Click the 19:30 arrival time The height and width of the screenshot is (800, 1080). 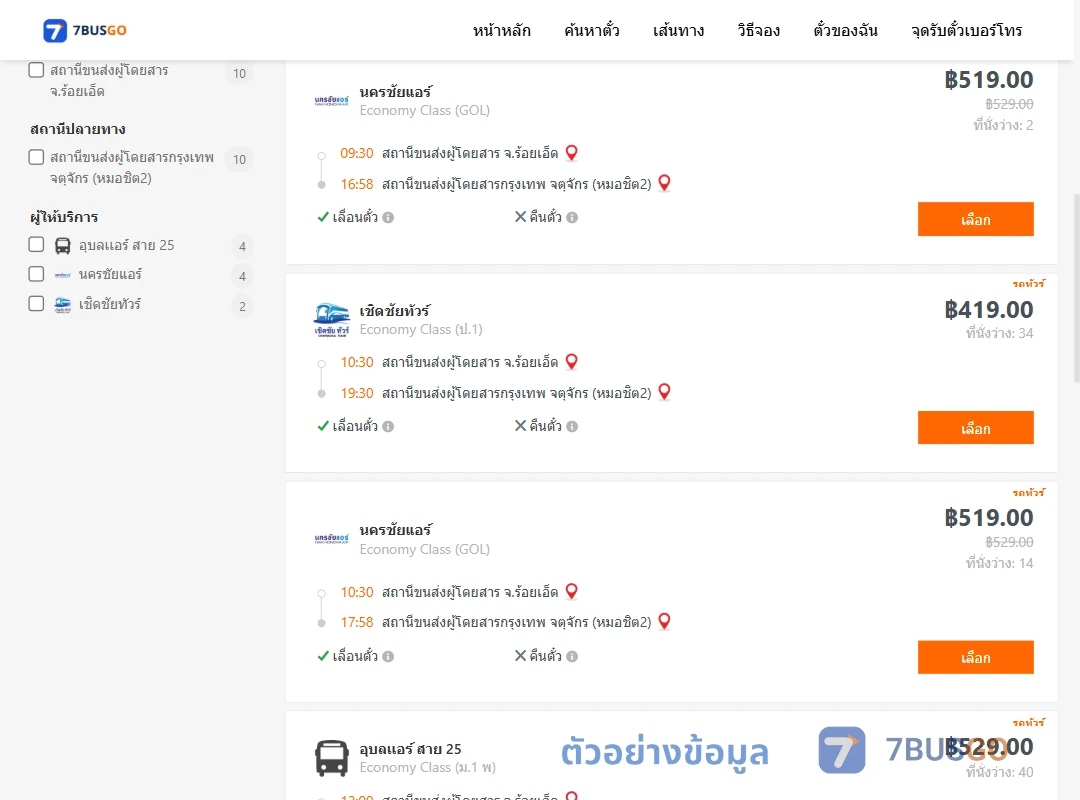(x=357, y=393)
